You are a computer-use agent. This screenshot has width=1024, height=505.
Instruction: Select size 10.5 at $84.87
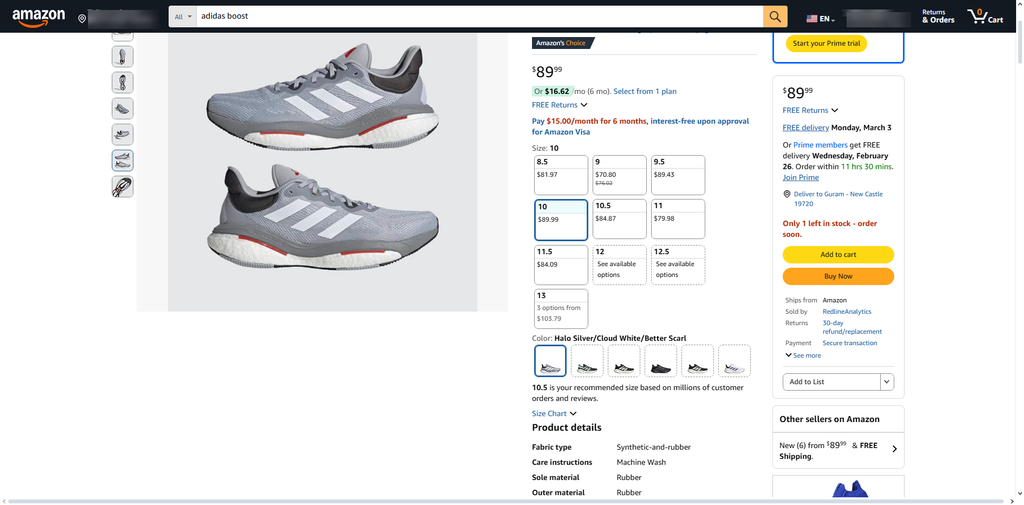coord(619,220)
